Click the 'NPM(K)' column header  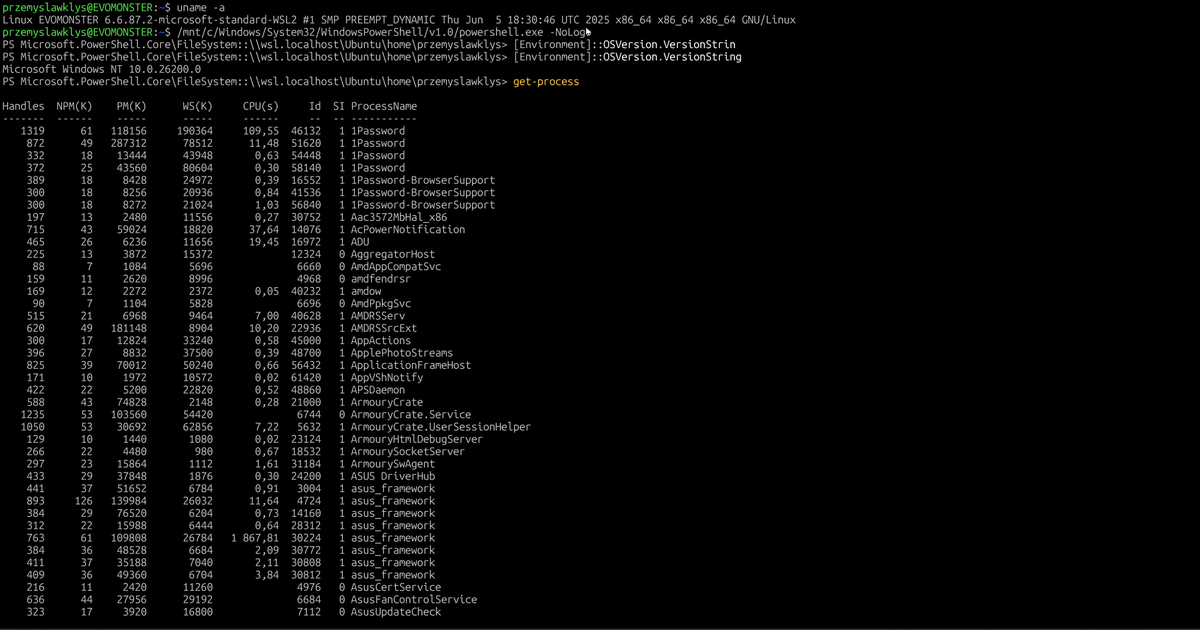point(75,106)
